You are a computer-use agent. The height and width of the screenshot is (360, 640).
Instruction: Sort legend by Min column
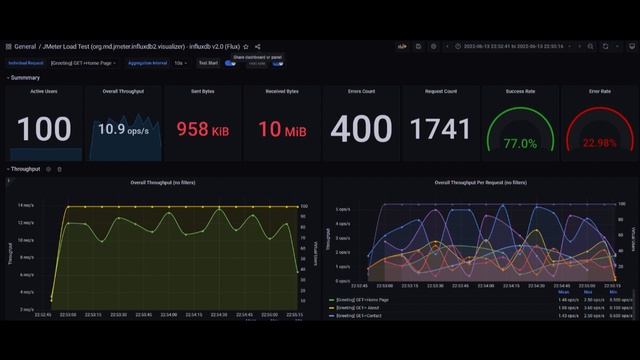(613, 292)
